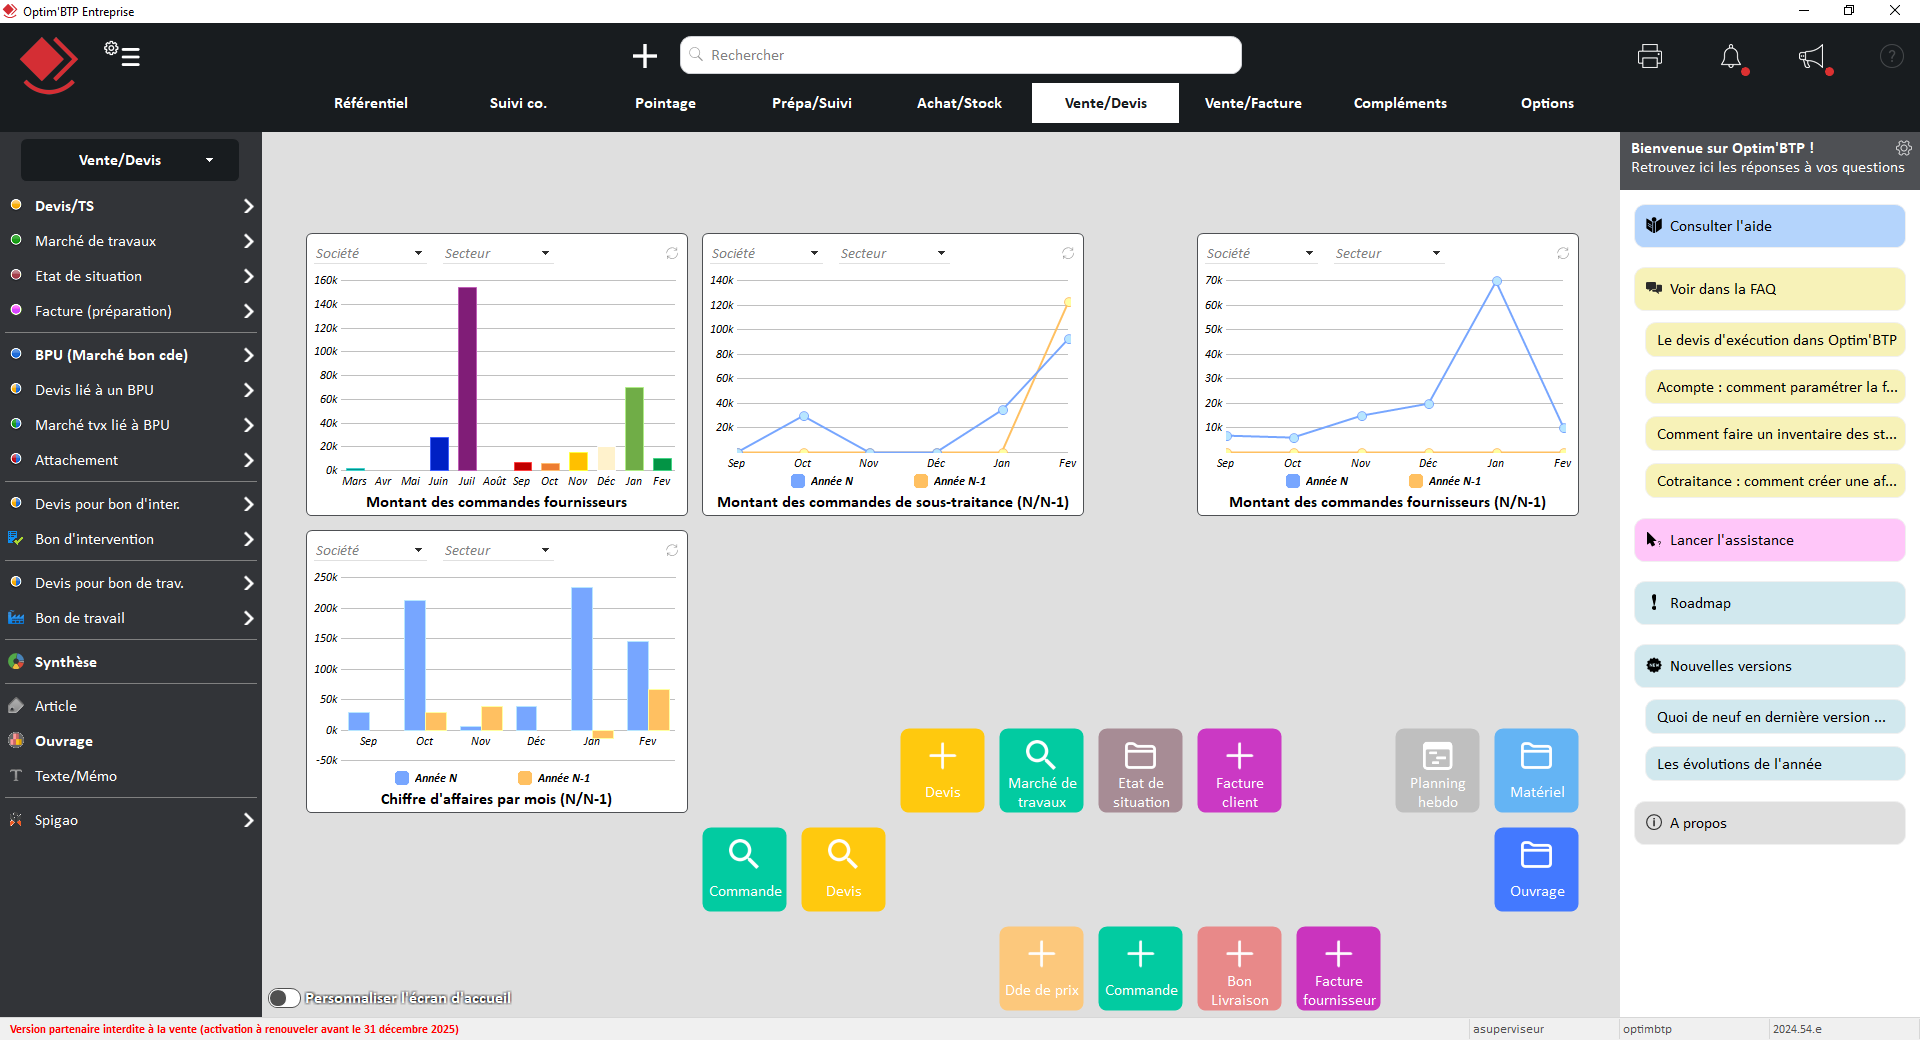Refresh the sous-traitance chart

[x=1068, y=253]
